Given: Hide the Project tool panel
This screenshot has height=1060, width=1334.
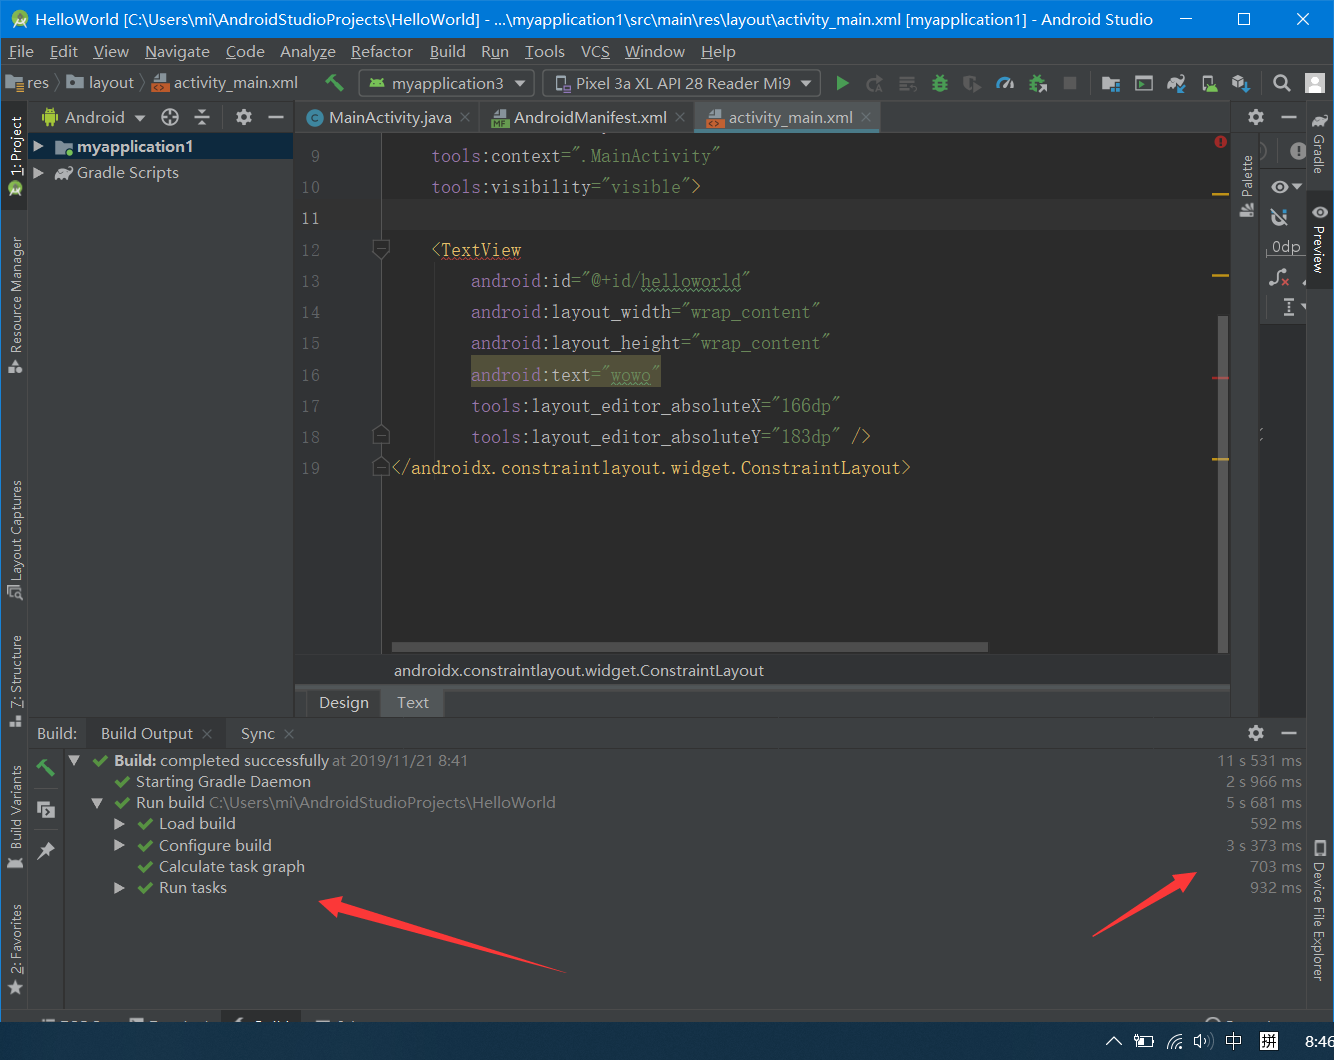Looking at the screenshot, I should (275, 117).
